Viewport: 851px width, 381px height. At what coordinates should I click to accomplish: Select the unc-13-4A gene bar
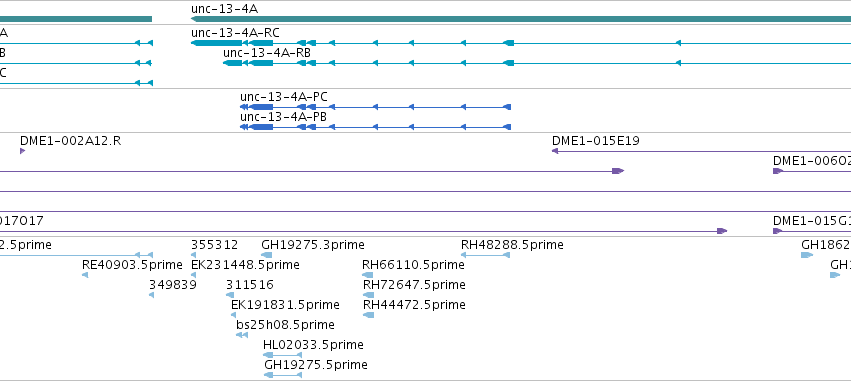(x=521, y=19)
